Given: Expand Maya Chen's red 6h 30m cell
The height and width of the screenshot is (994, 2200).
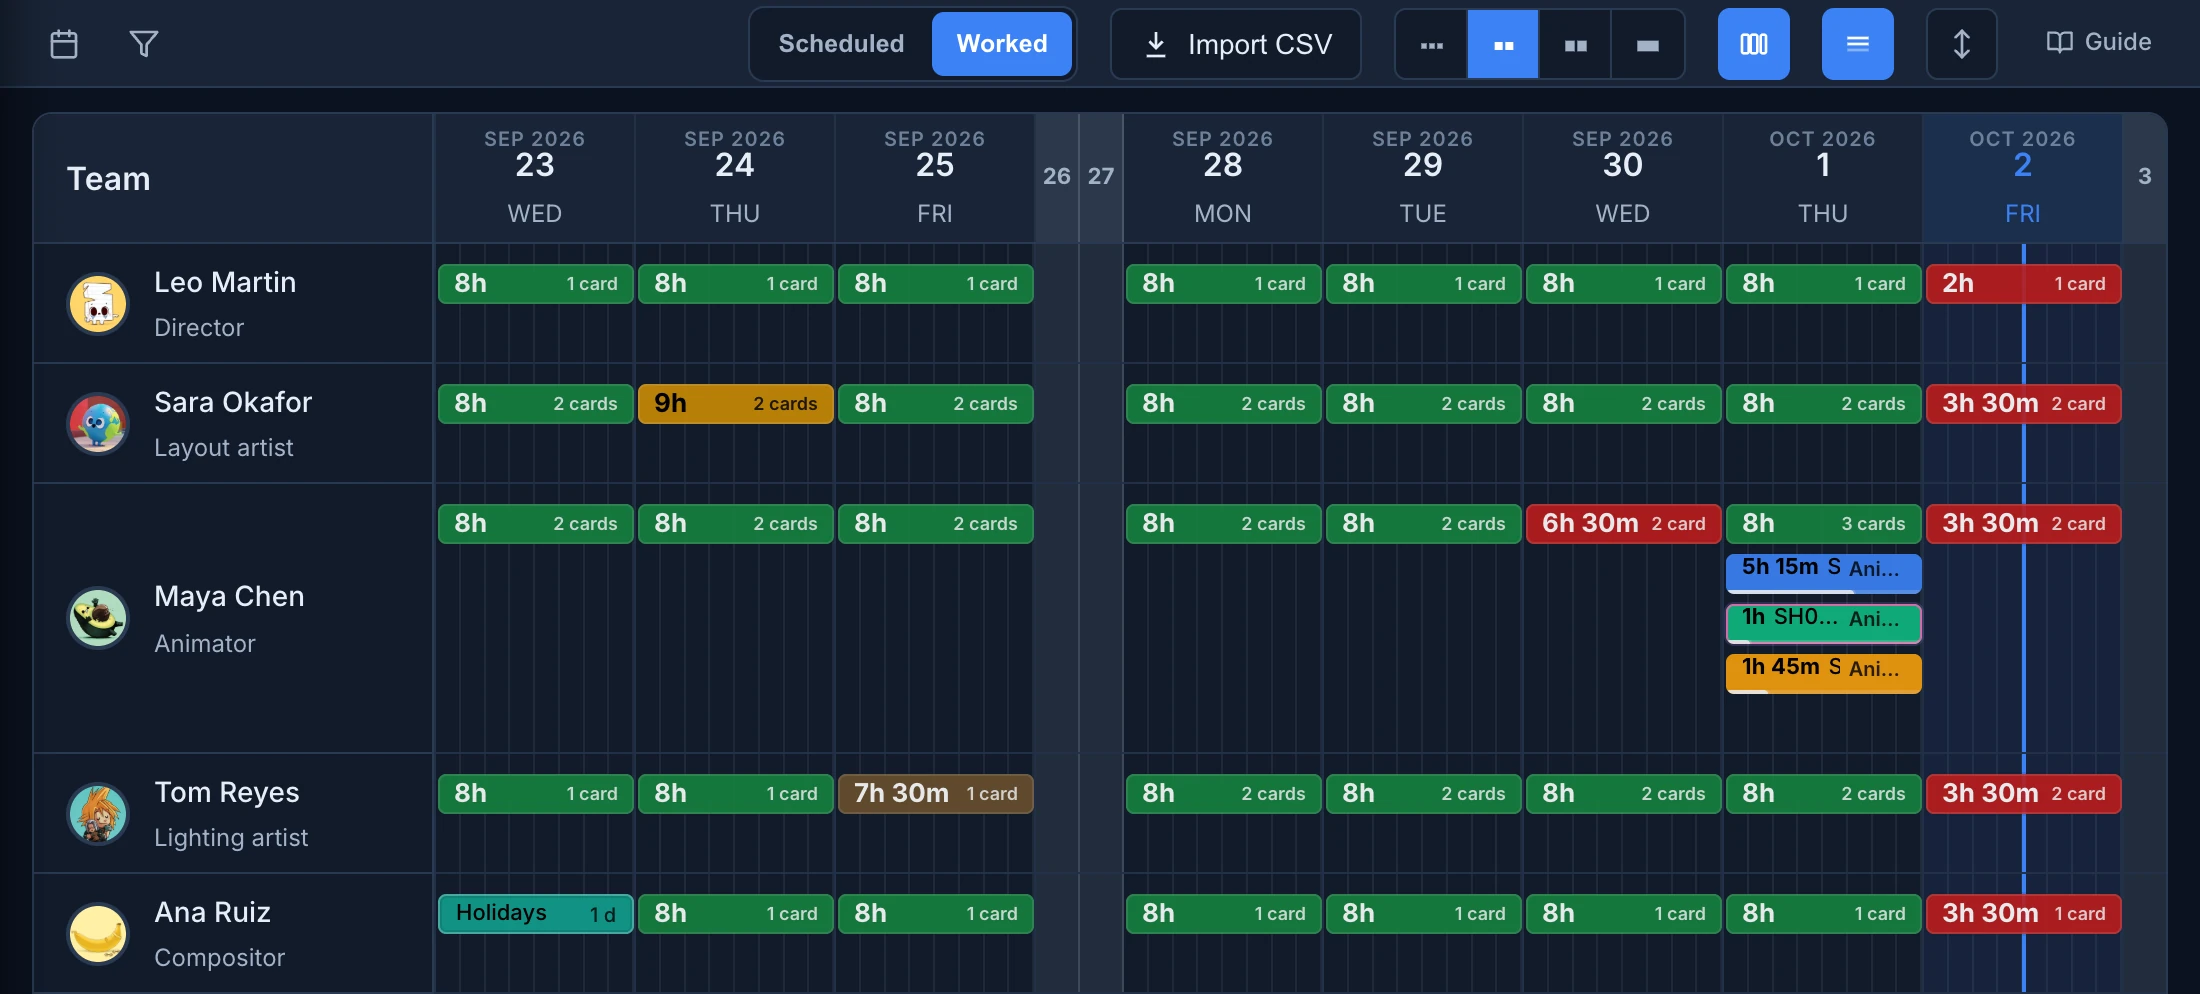Looking at the screenshot, I should point(1624,524).
